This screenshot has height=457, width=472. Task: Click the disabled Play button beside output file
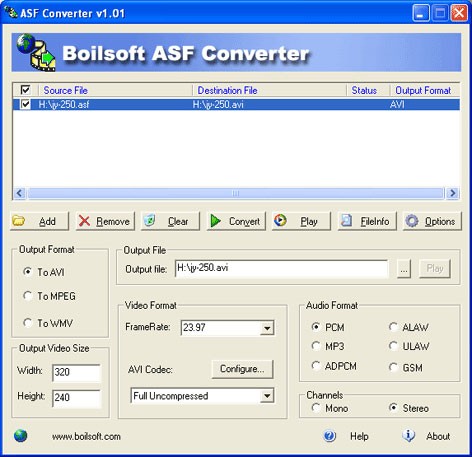pos(435,268)
